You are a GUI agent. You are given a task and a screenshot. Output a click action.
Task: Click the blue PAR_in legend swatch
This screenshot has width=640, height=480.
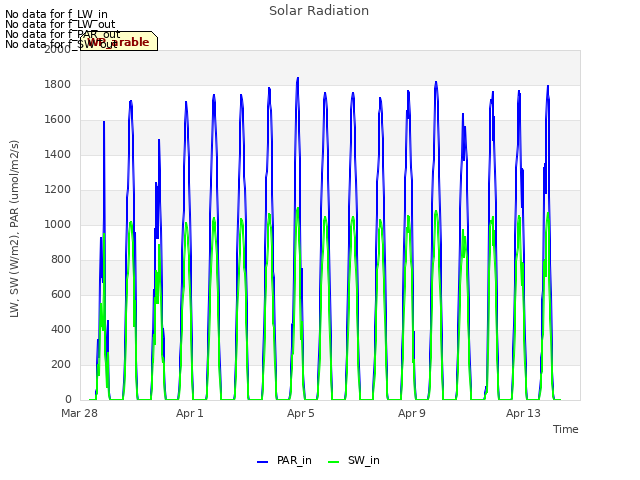[262, 462]
